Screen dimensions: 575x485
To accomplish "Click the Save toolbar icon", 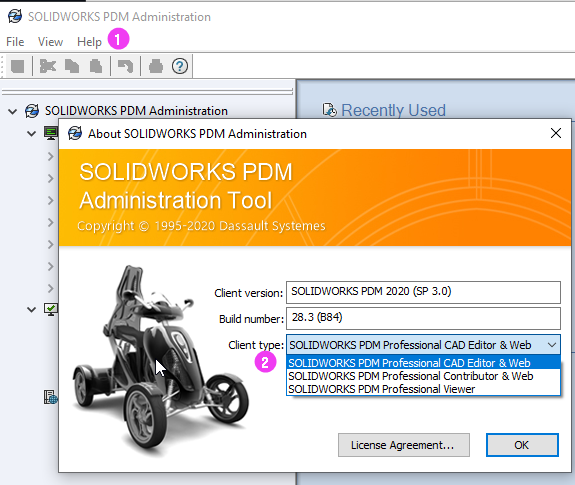I will pyautogui.click(x=17, y=66).
